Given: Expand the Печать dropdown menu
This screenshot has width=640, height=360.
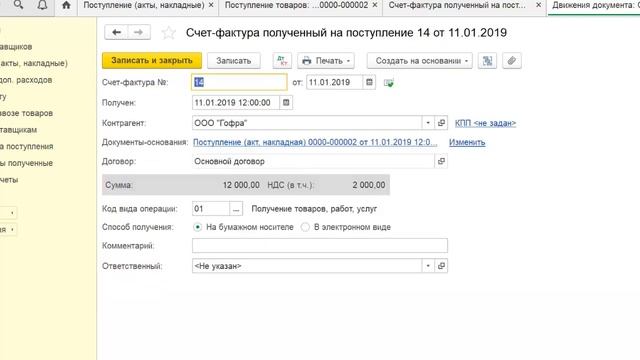Looking at the screenshot, I should coord(326,61).
